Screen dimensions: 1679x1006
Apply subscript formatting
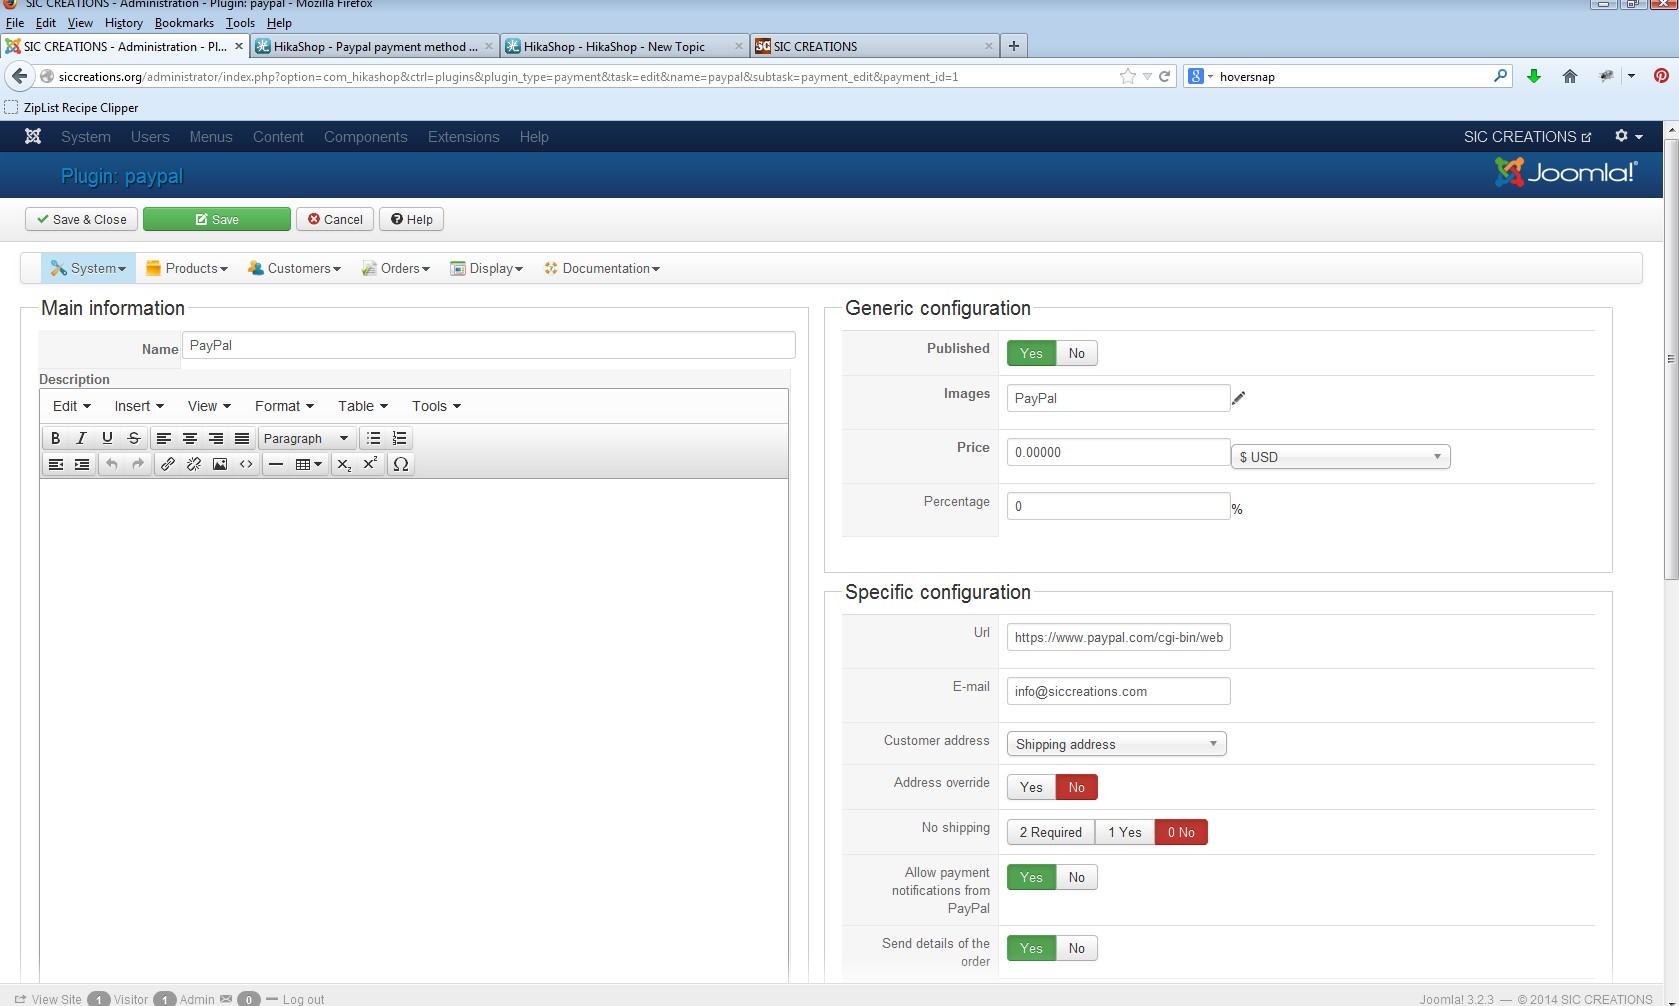[x=344, y=464]
